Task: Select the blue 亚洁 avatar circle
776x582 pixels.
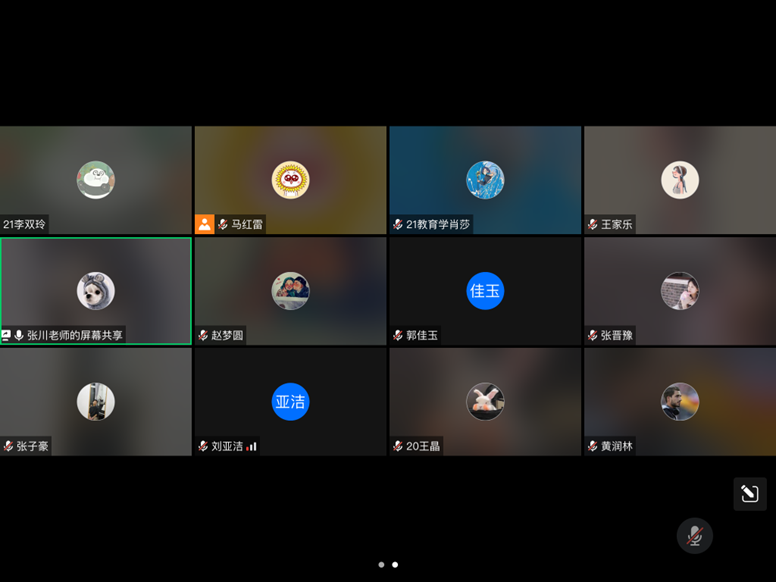Action: click(291, 402)
